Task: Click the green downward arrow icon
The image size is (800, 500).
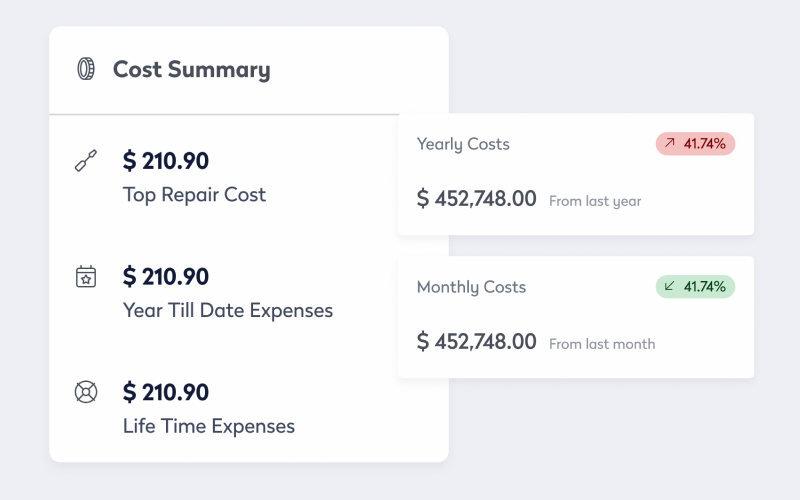Action: point(669,286)
